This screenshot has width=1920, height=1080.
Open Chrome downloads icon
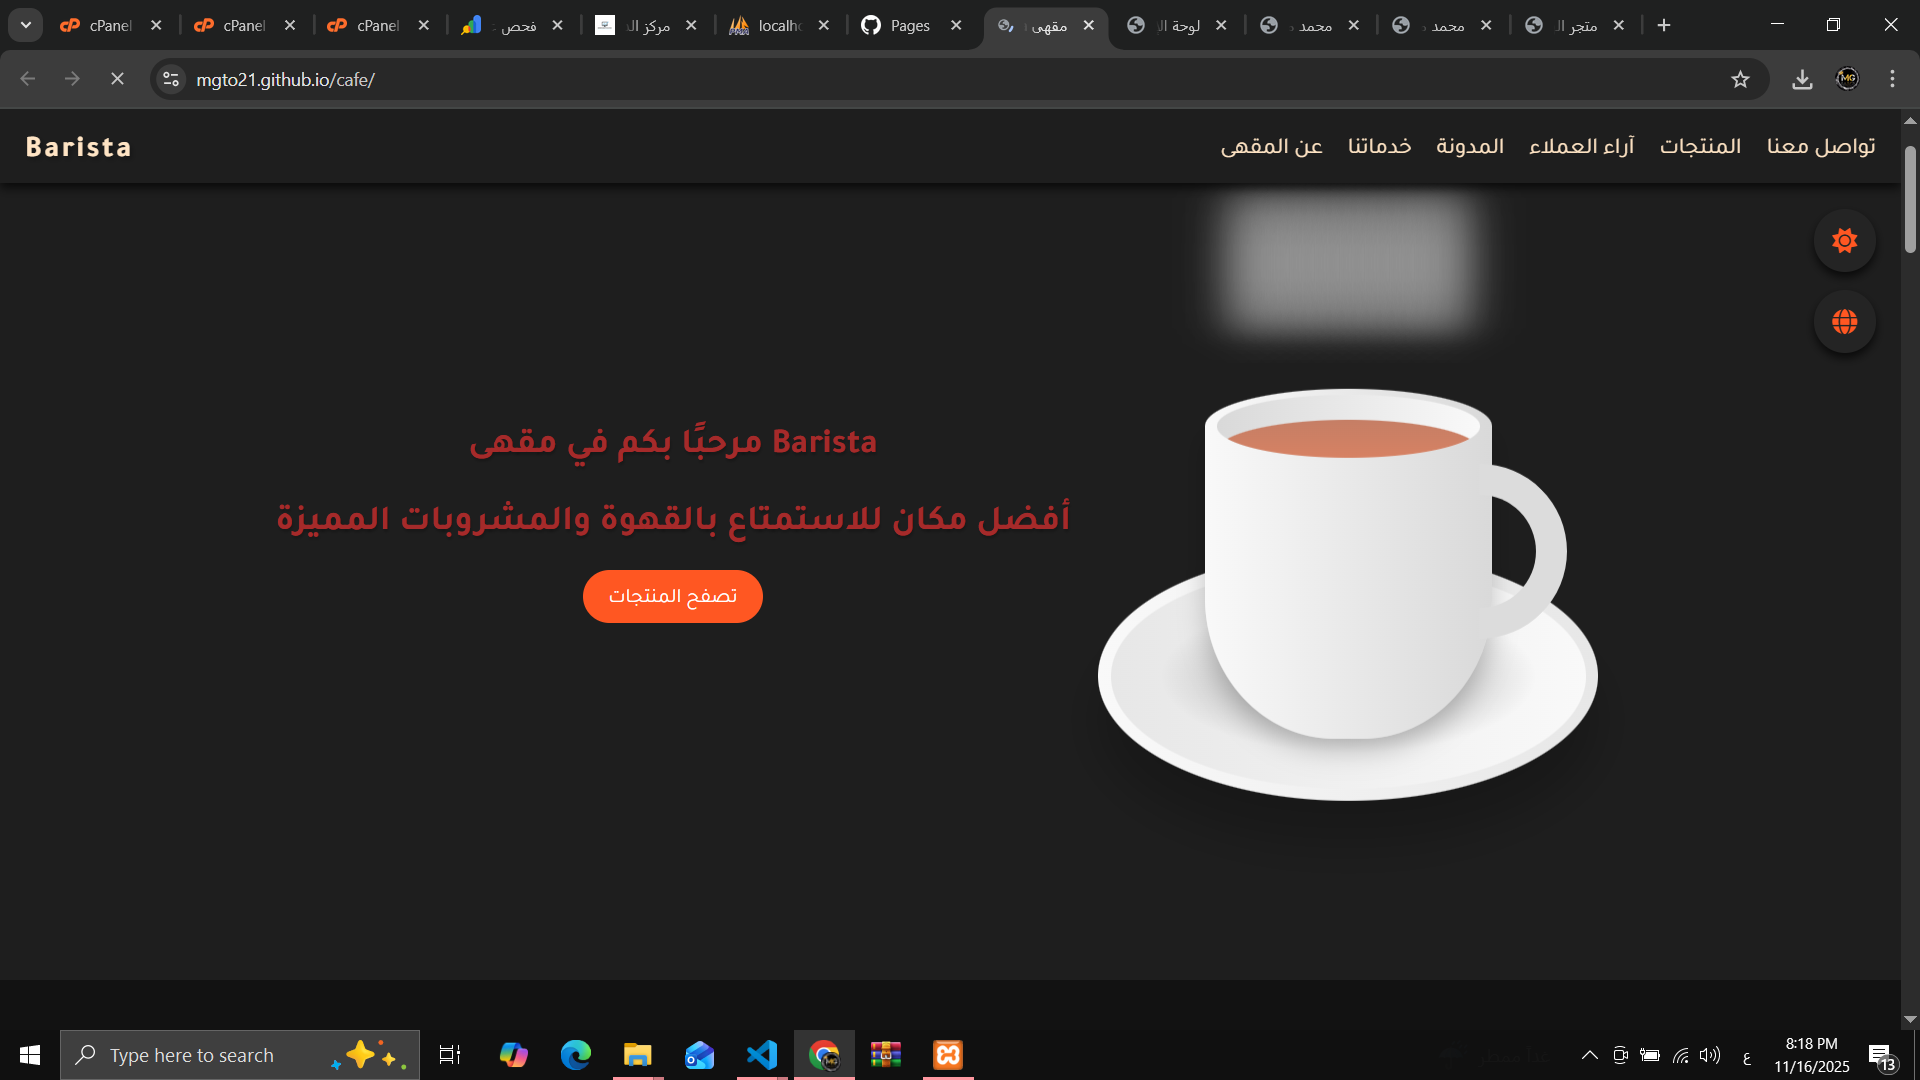[x=1802, y=80]
